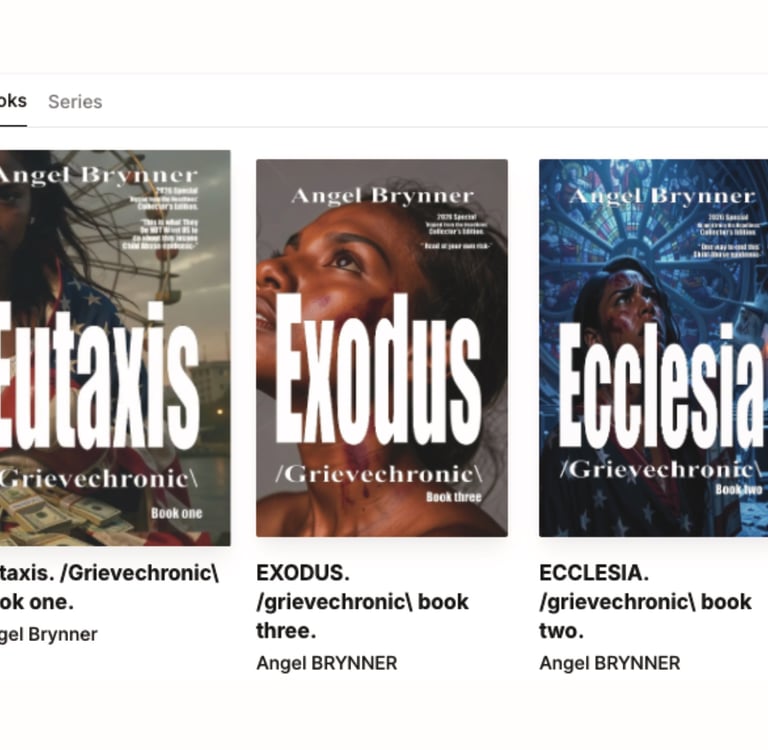
Task: Open the Ecclesia book cover thumbnail
Action: [653, 348]
